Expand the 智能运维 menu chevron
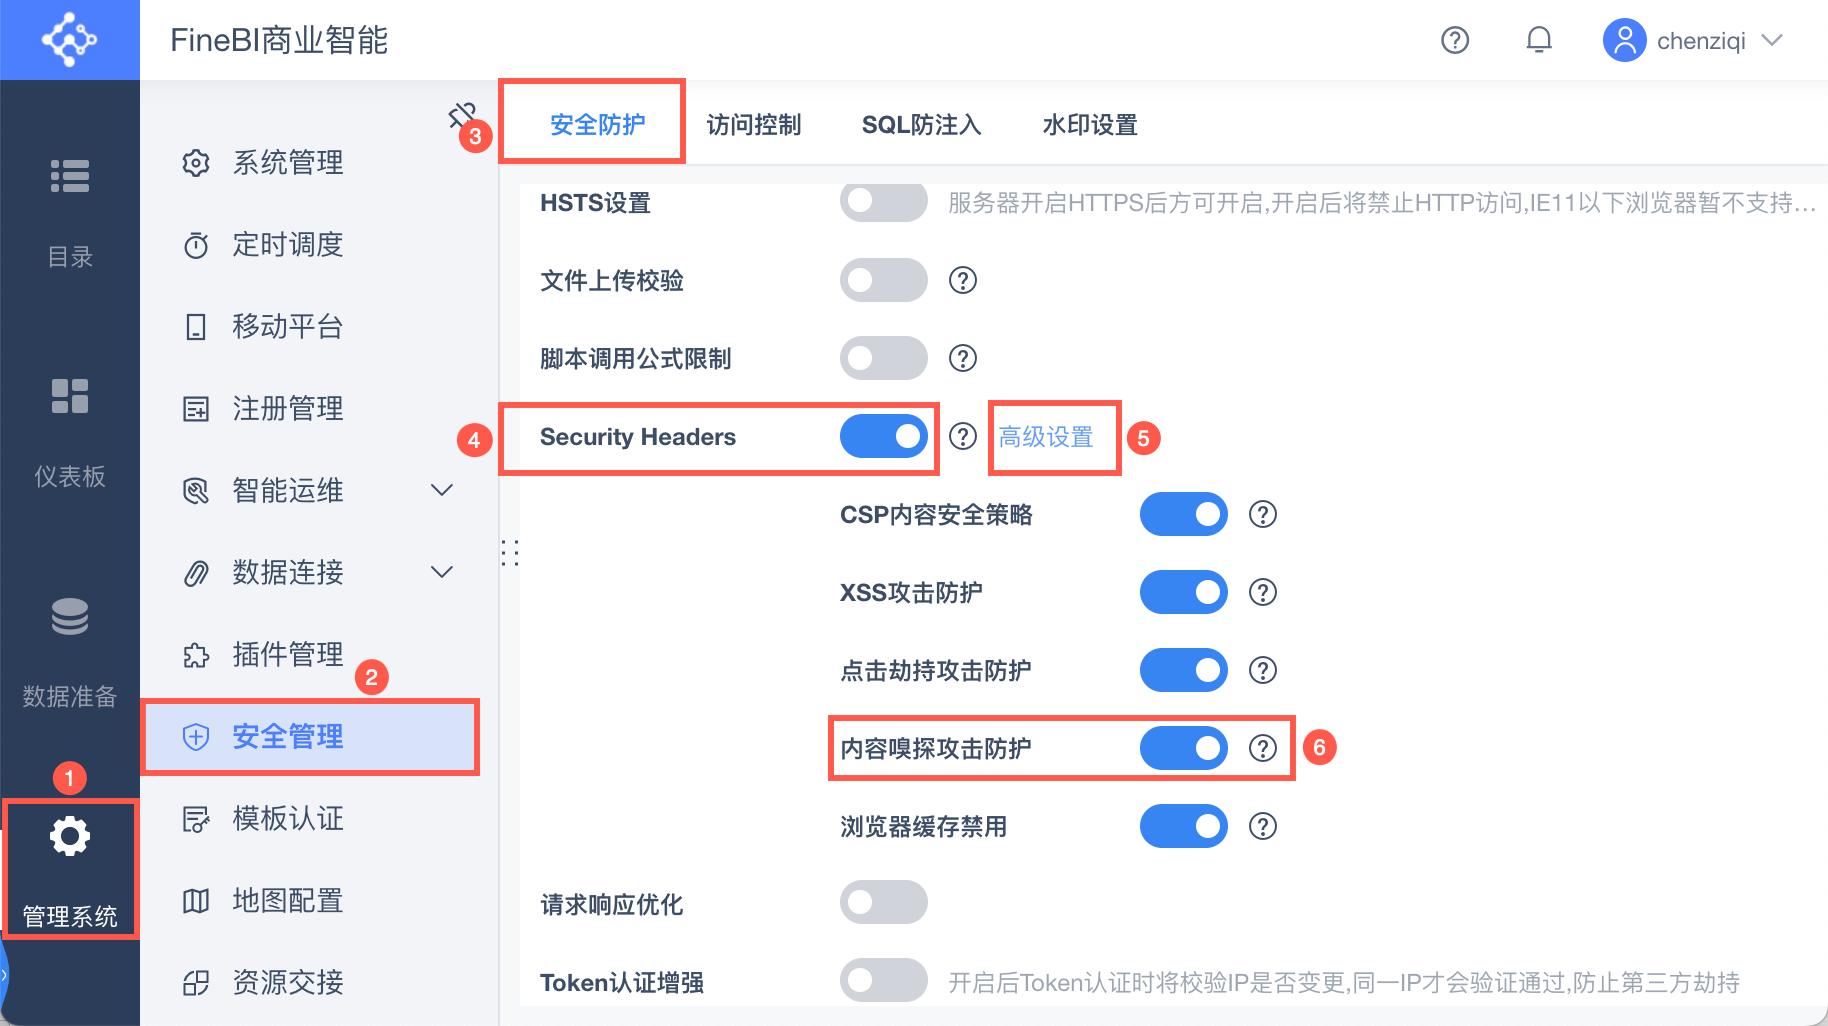Screen dimensions: 1828x1026 [x=441, y=490]
